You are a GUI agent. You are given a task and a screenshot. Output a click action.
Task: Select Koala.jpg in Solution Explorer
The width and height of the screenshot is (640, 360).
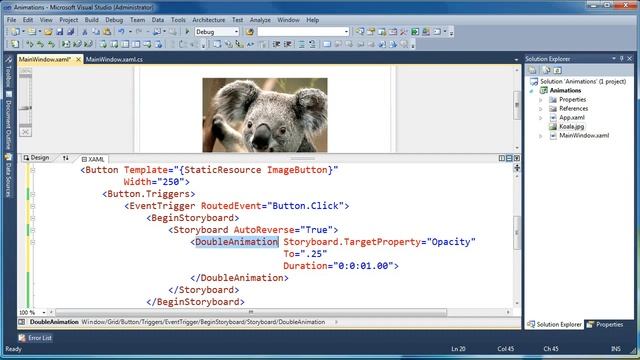[571, 127]
